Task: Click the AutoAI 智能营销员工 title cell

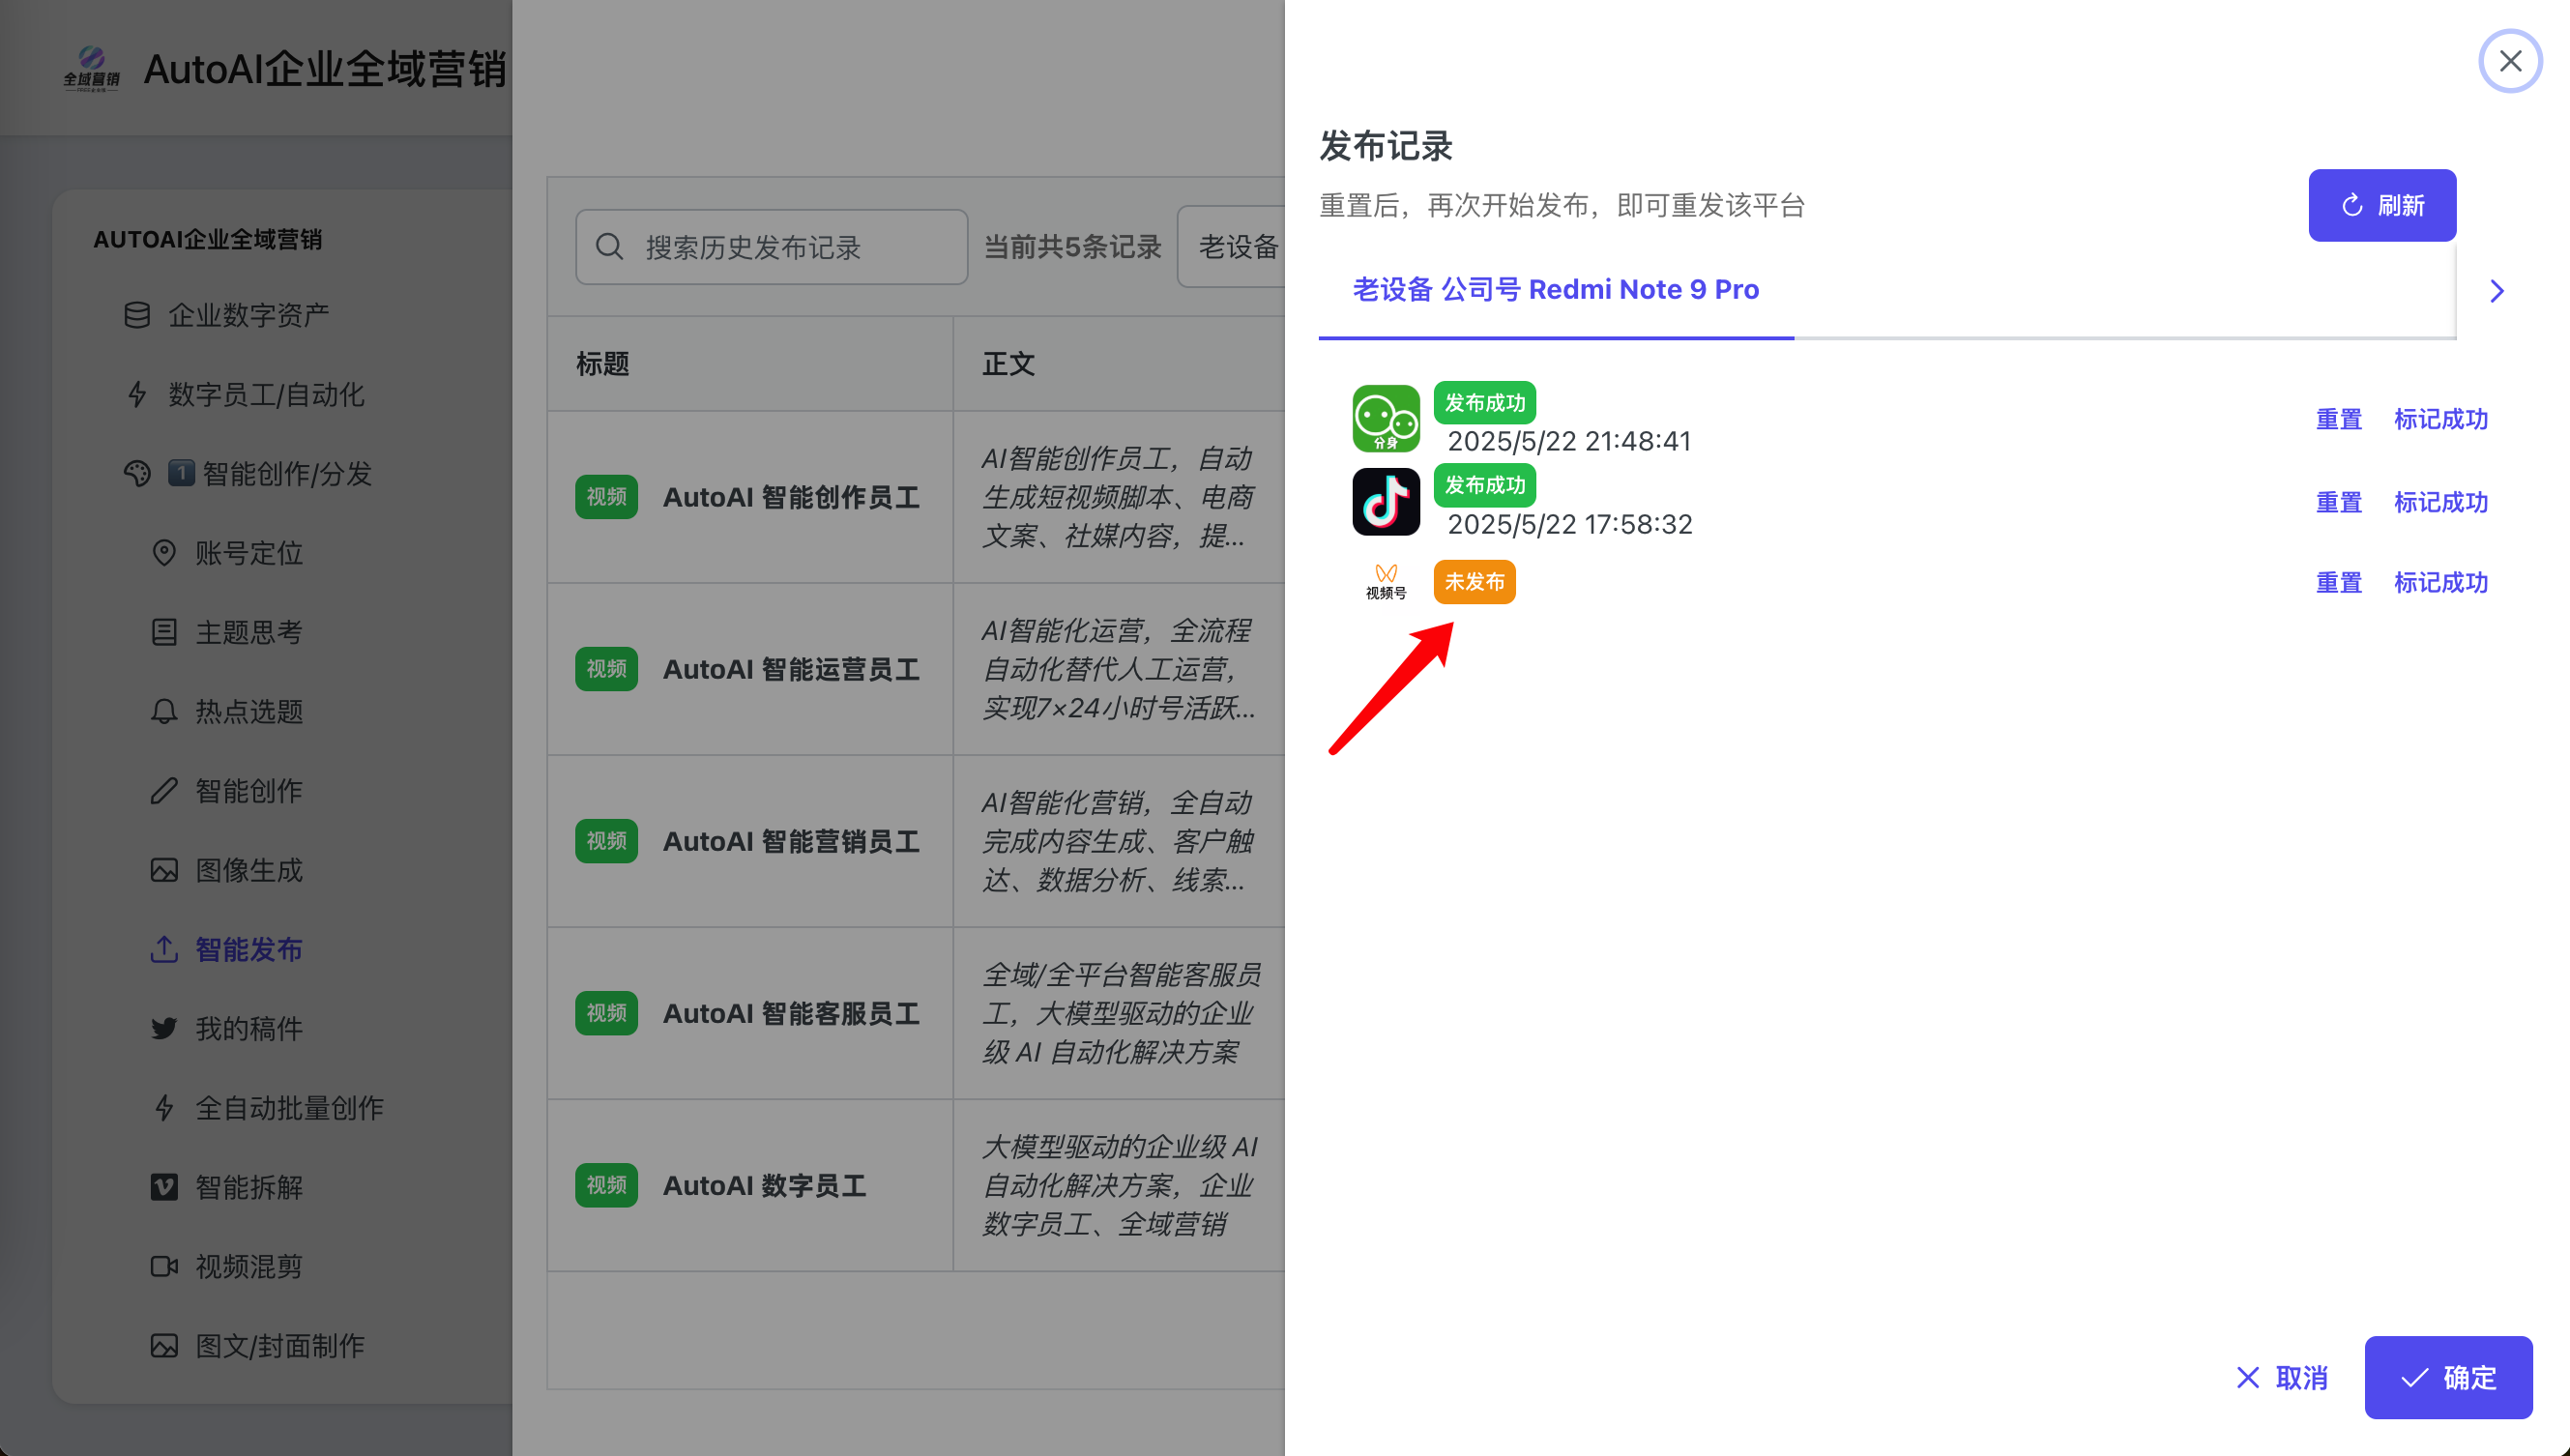Action: (750, 841)
